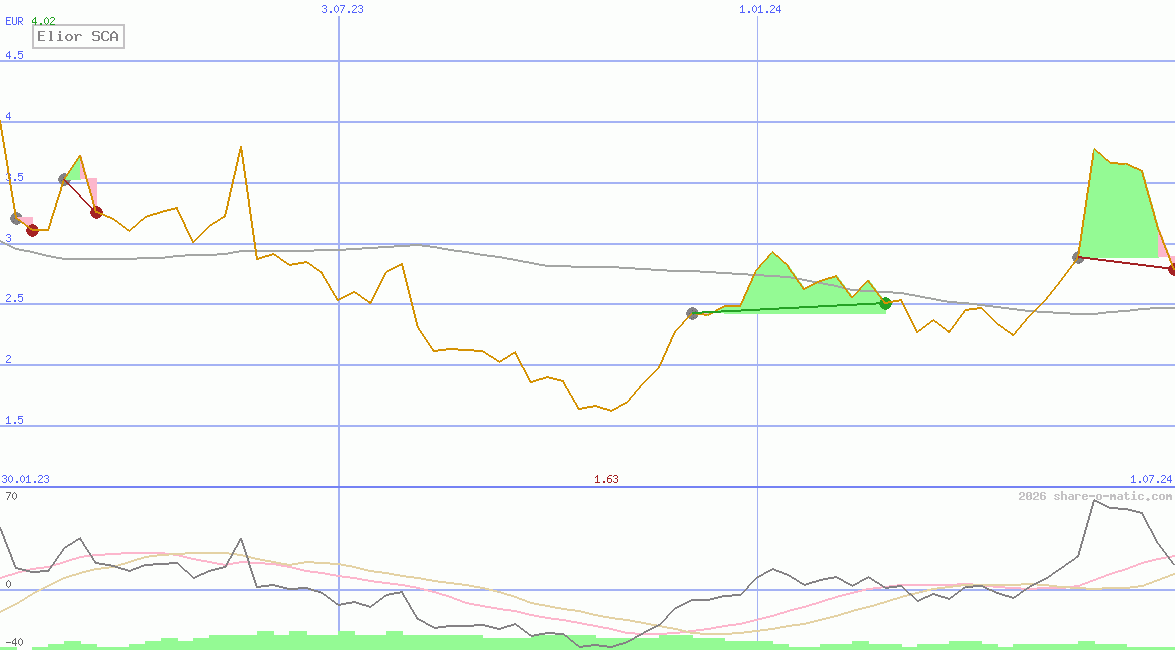
Task: Click the EUR currency label
Action: point(15,20)
